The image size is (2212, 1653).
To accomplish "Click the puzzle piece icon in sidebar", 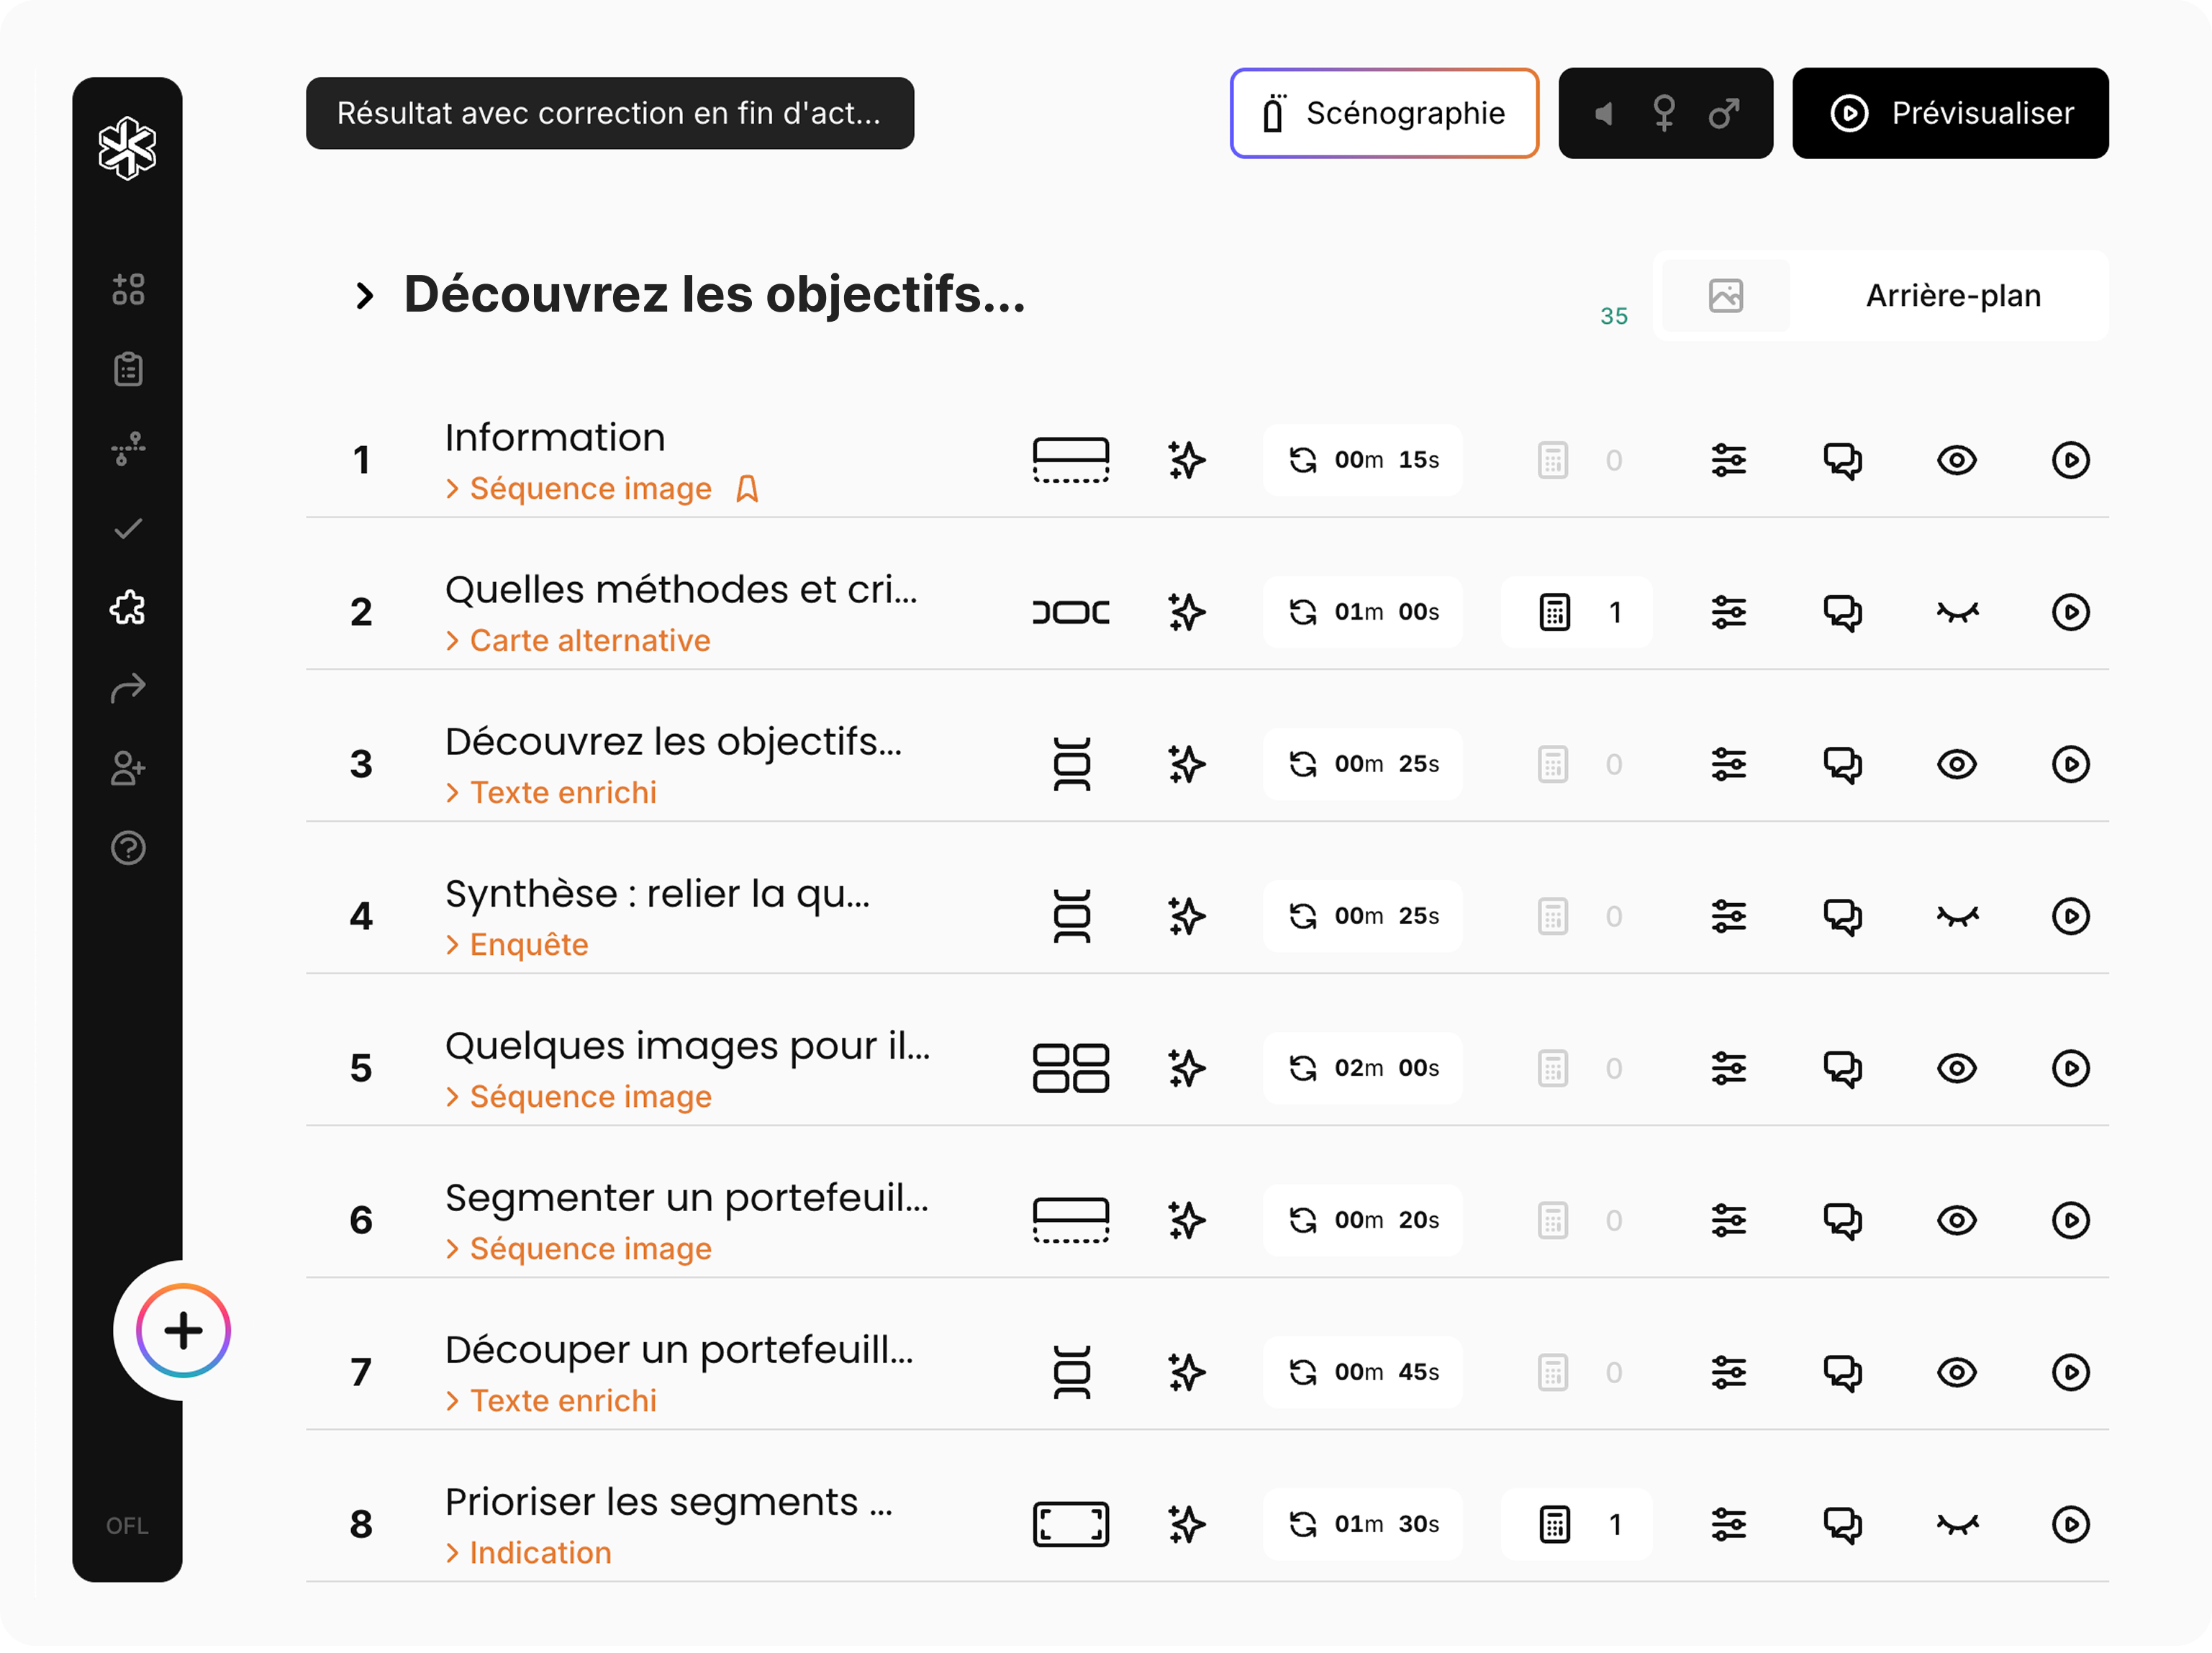I will click(x=128, y=608).
